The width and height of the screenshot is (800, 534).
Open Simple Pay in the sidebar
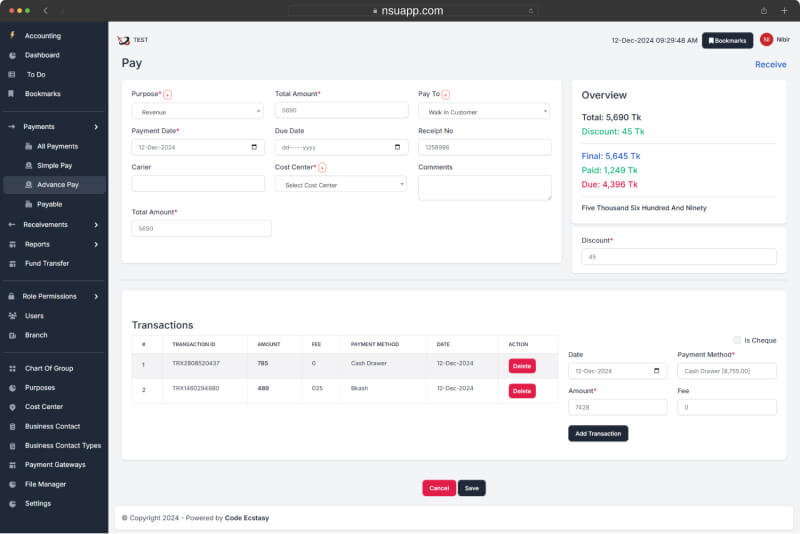click(55, 165)
